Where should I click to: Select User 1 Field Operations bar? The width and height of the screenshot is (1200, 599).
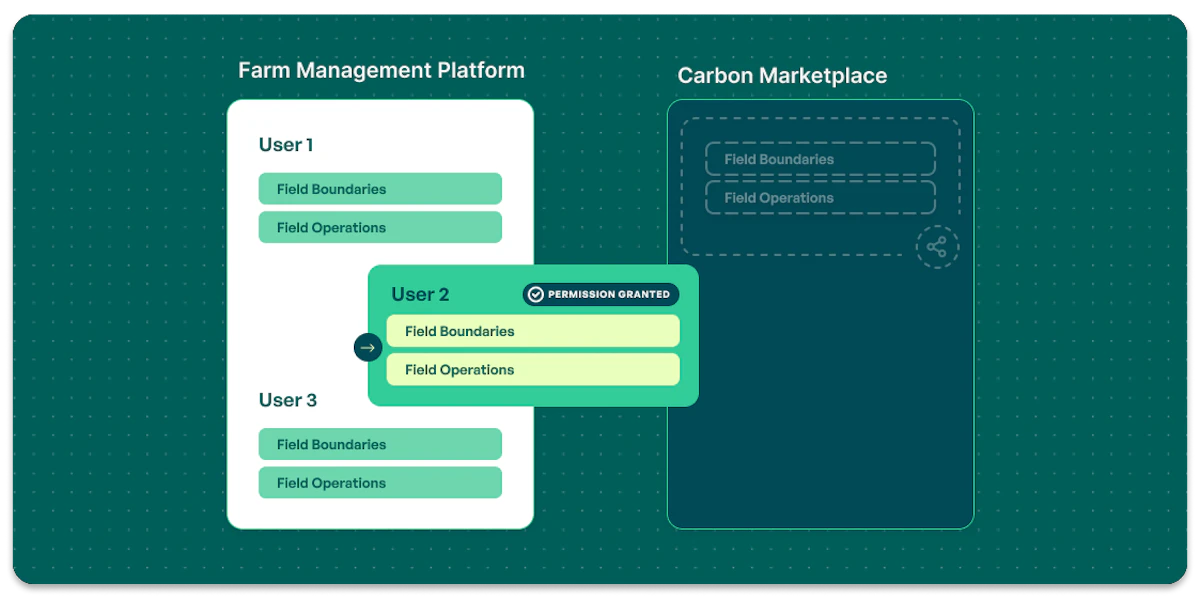(380, 227)
